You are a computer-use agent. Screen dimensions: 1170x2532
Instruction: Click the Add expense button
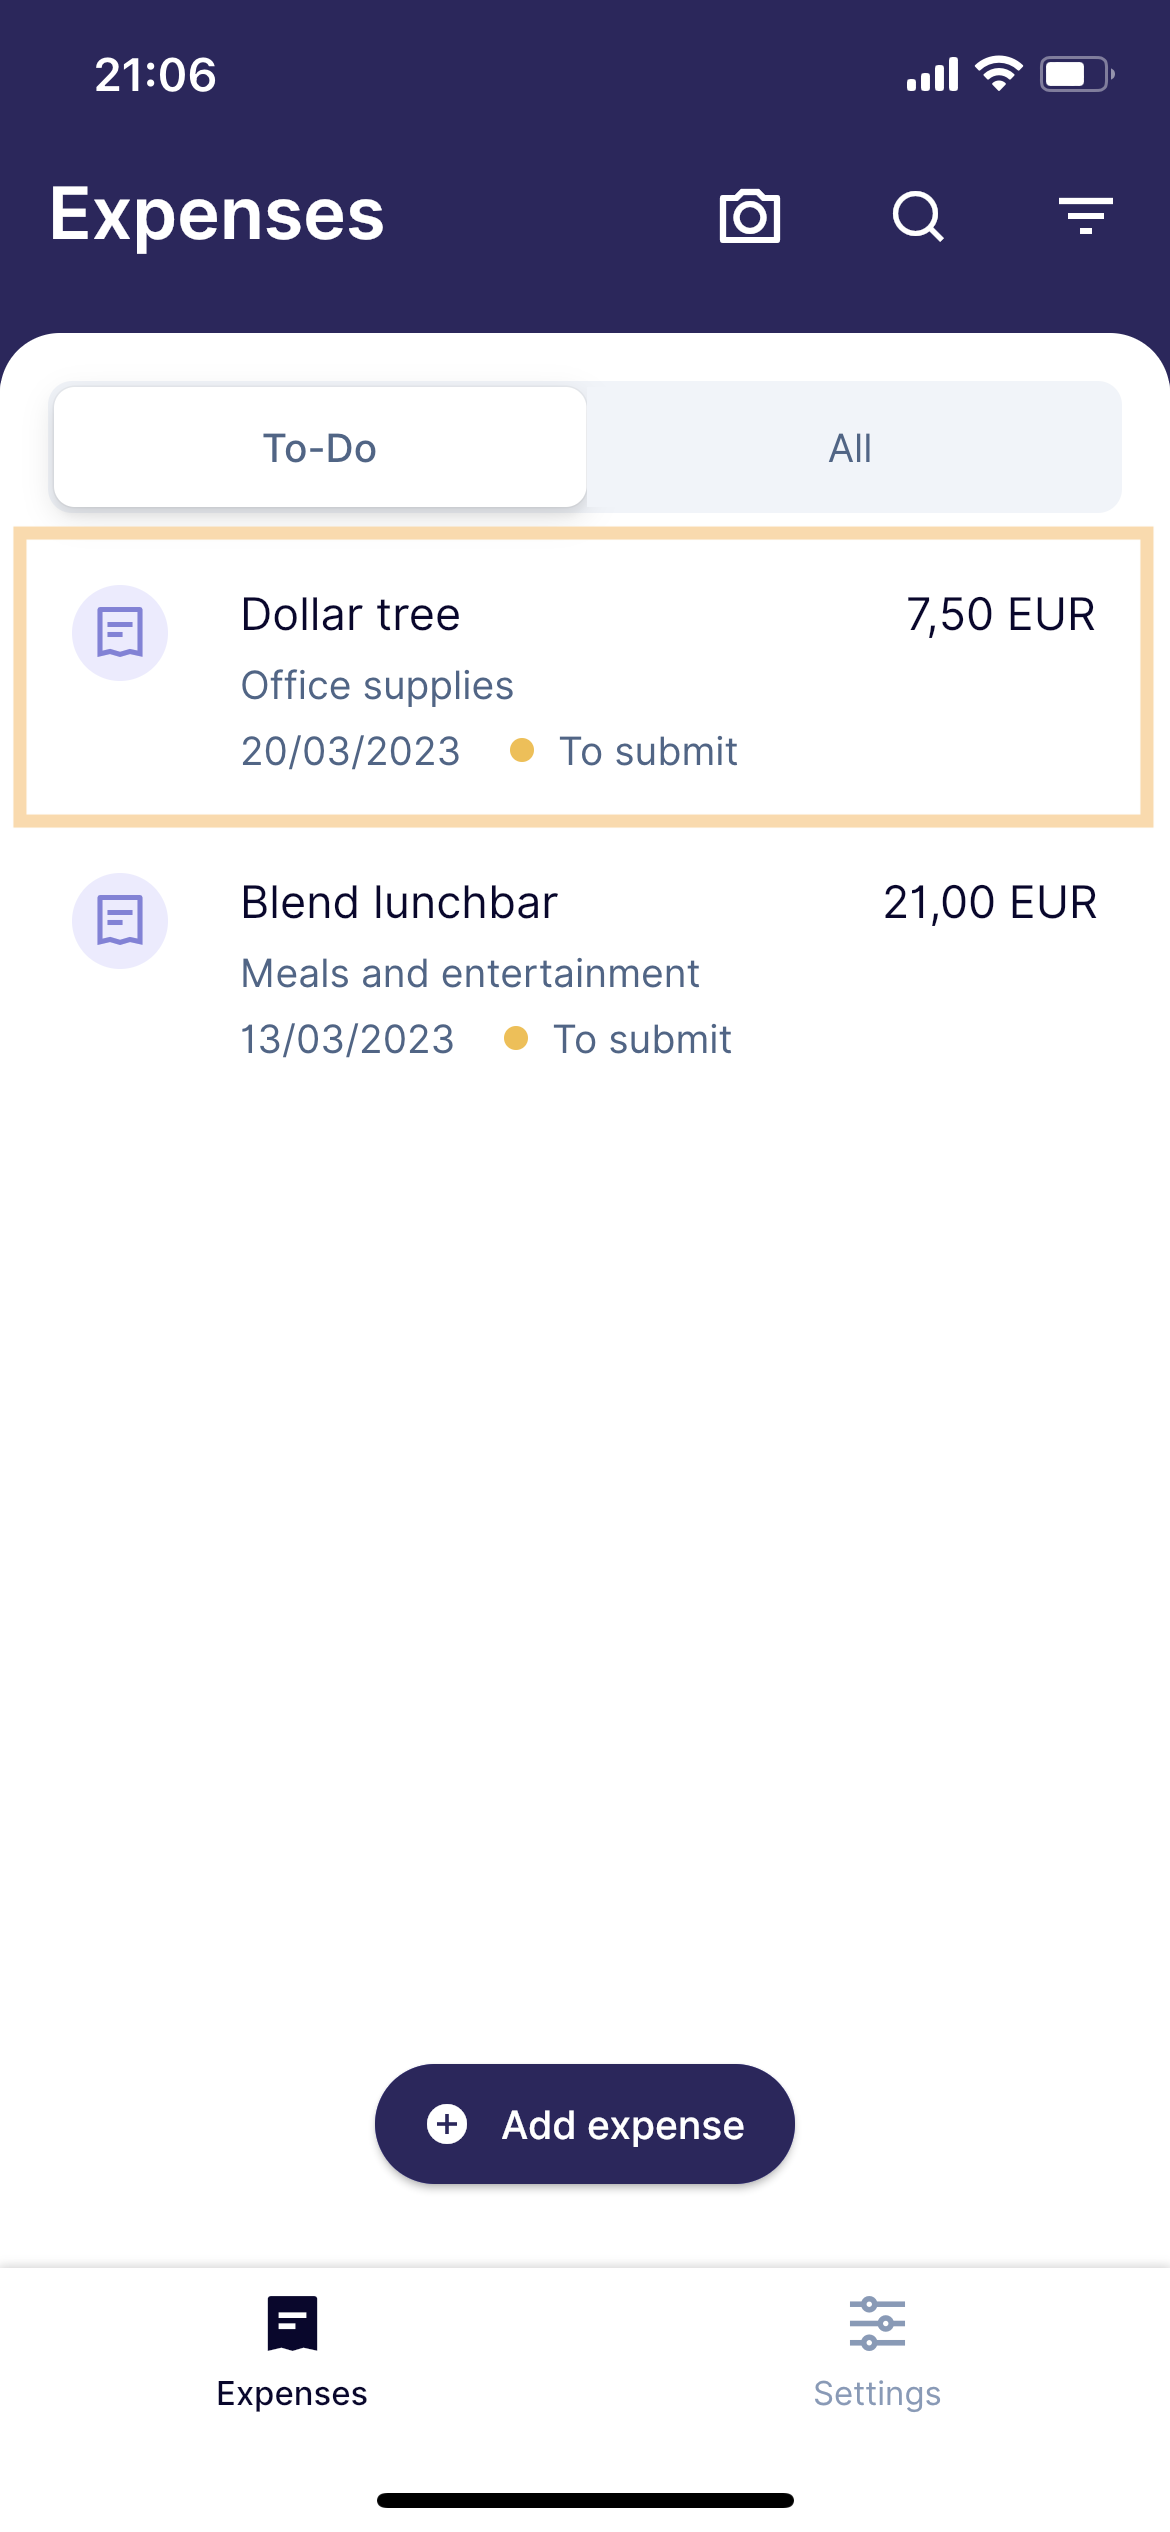(585, 2124)
